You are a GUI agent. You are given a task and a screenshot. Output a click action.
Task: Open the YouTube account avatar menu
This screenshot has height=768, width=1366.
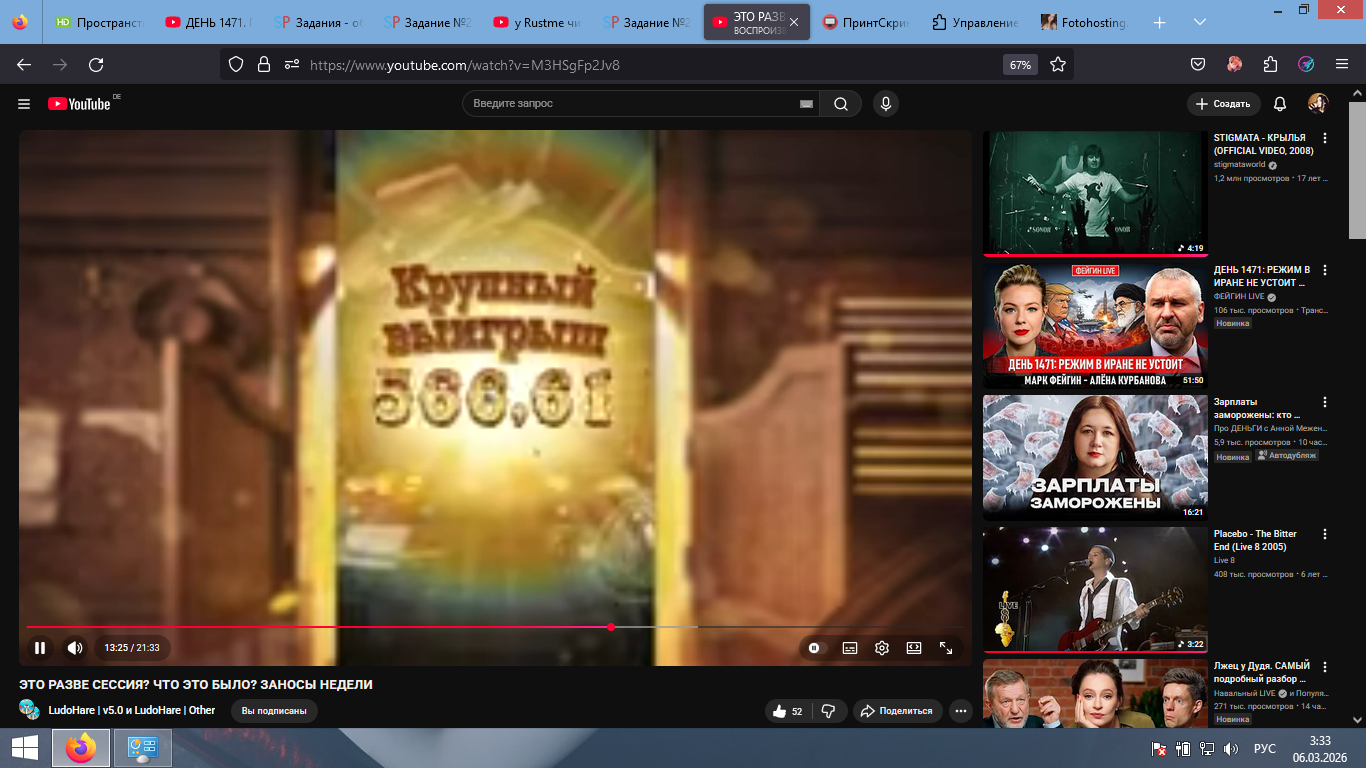[x=1318, y=104]
